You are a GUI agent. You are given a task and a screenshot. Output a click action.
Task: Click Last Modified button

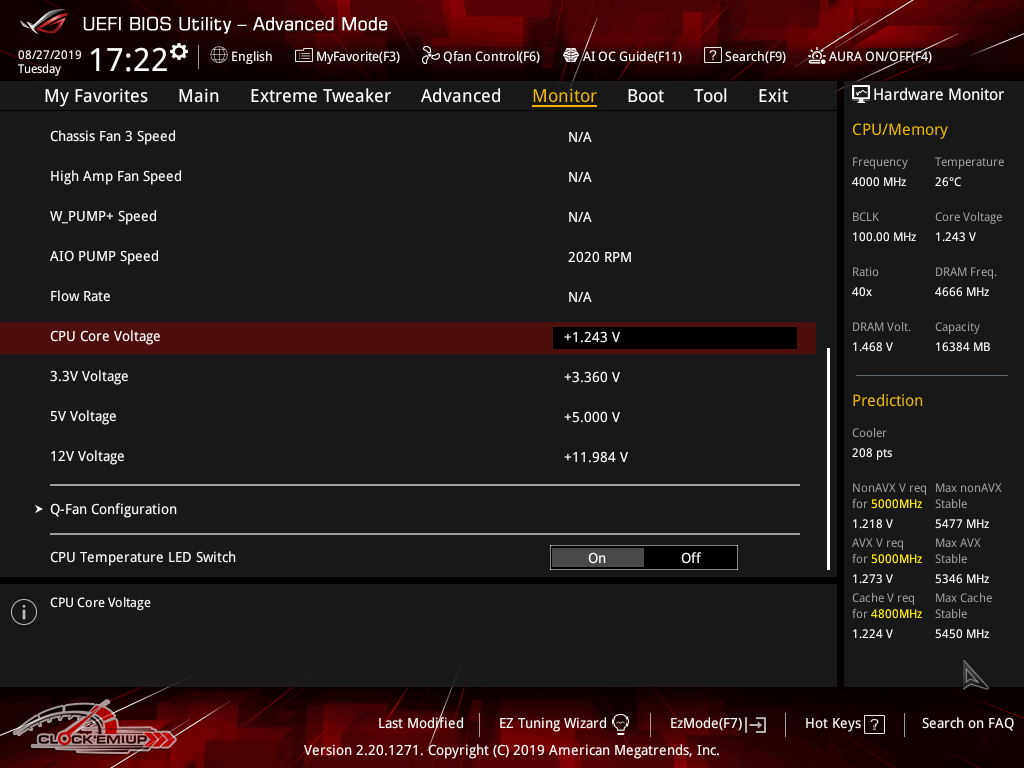(x=420, y=723)
